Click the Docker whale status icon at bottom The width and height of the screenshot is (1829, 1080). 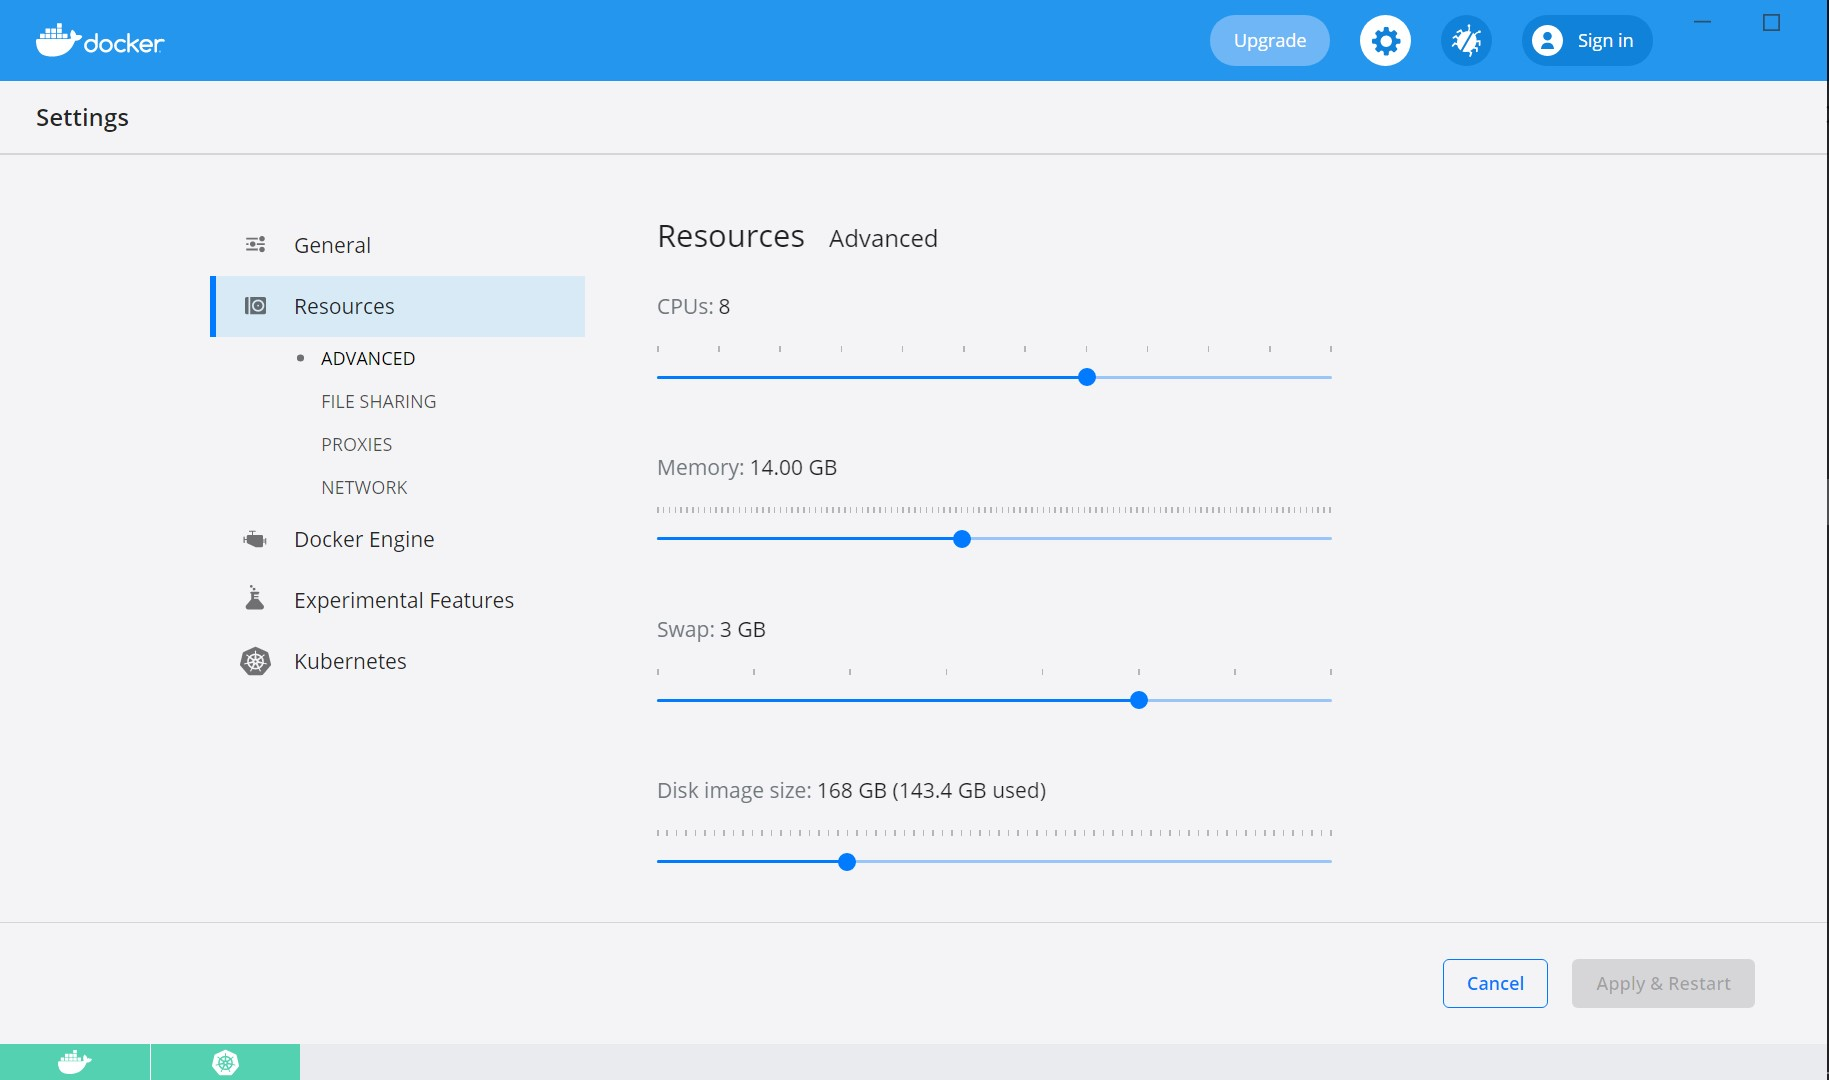click(75, 1062)
